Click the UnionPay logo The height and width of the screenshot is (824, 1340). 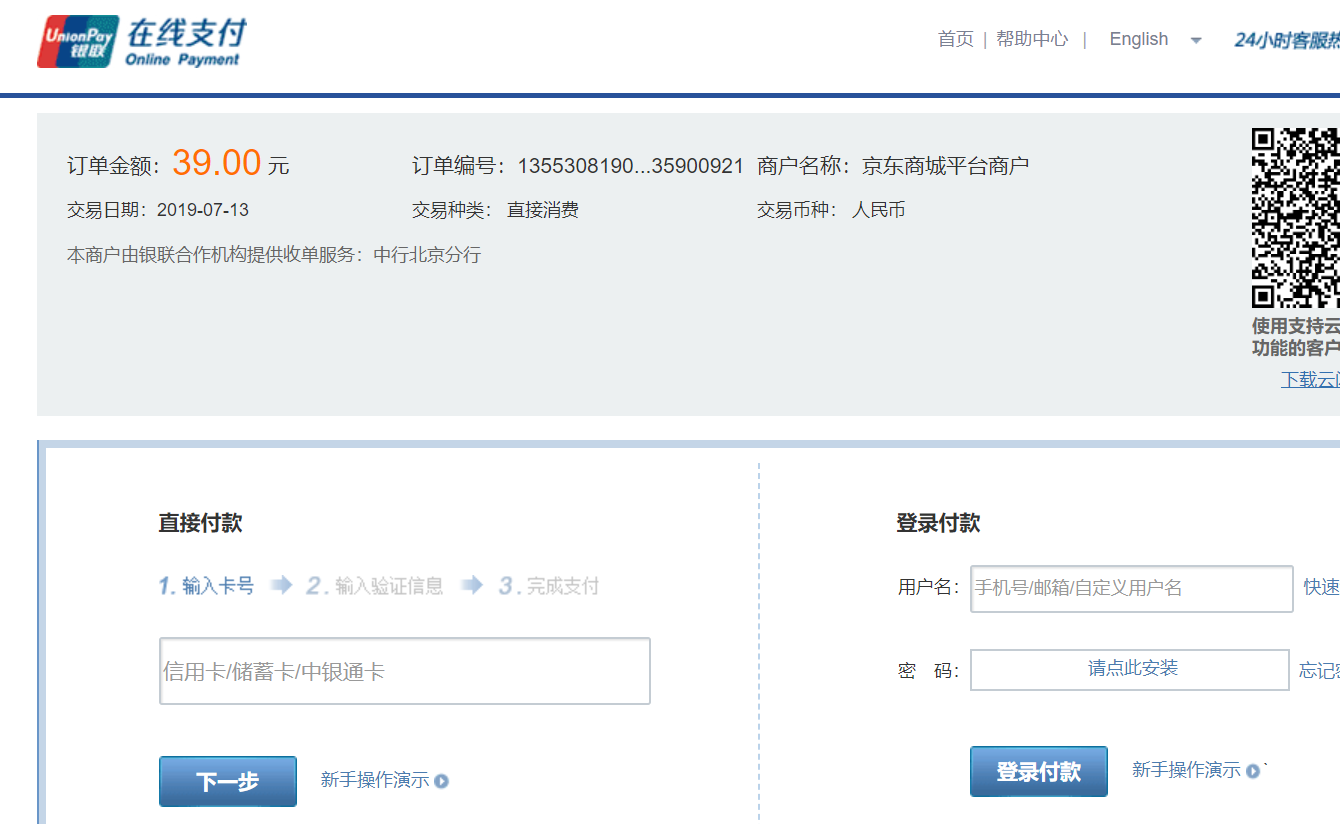78,42
